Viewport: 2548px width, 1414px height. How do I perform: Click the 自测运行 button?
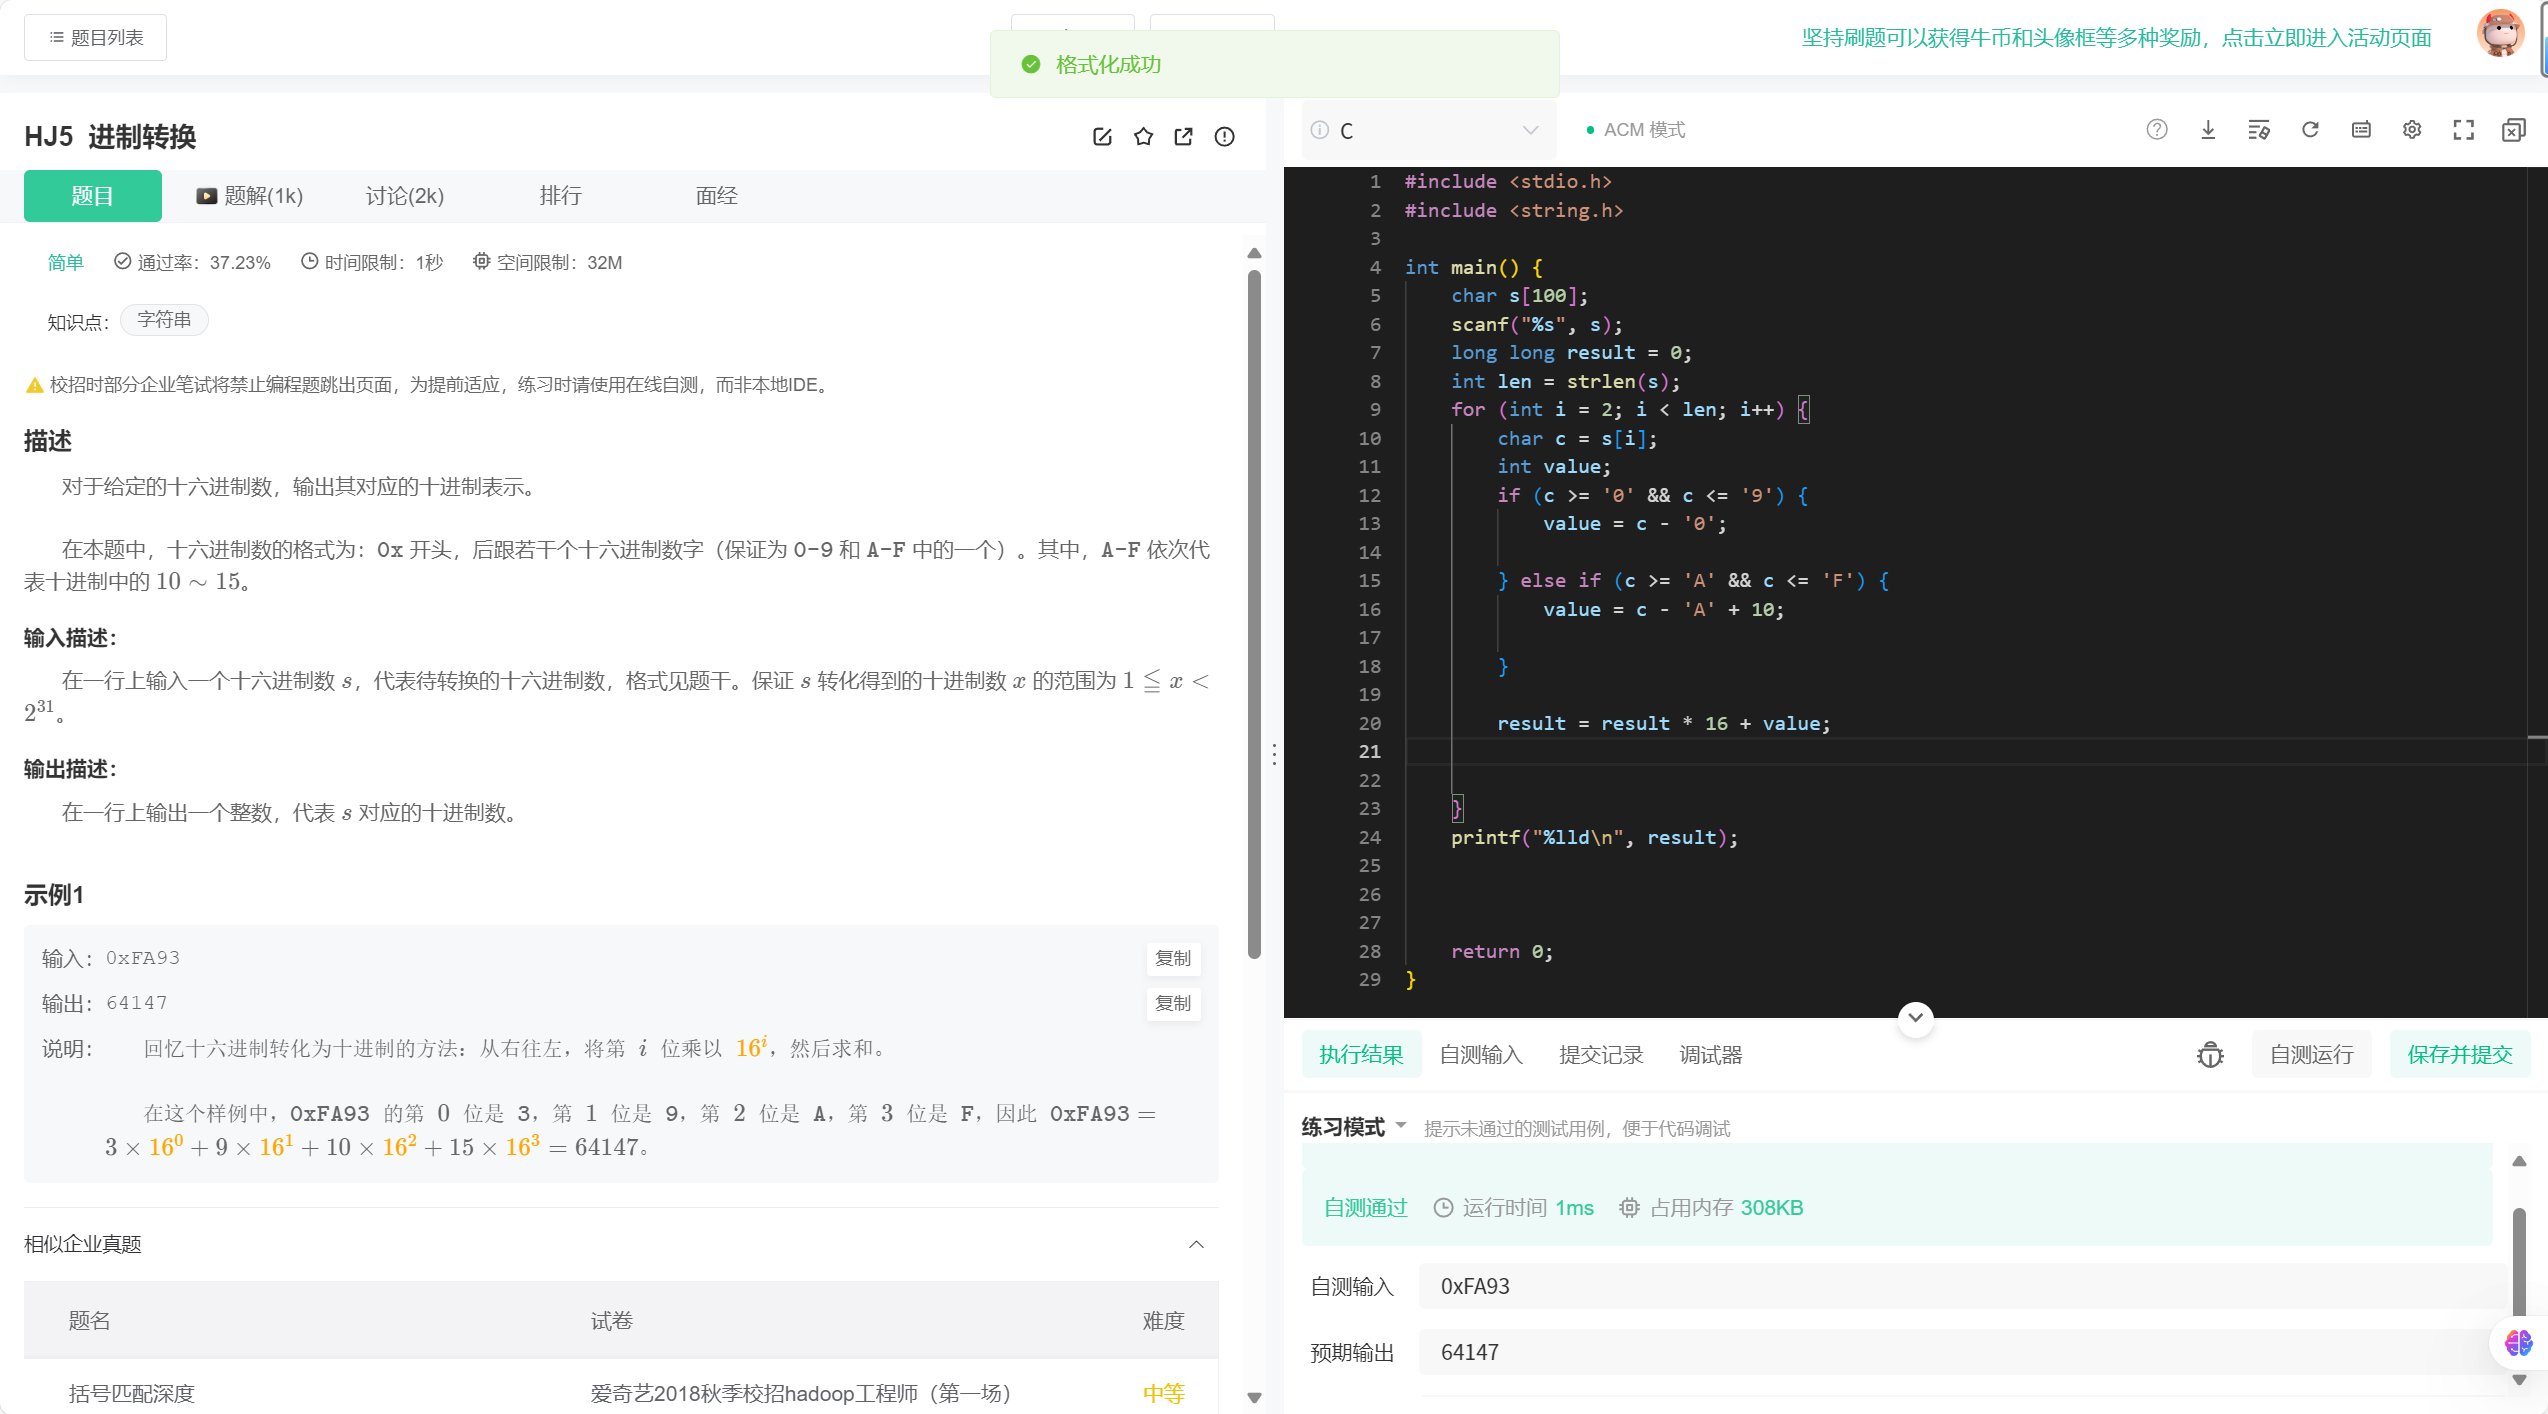pyautogui.click(x=2311, y=1055)
